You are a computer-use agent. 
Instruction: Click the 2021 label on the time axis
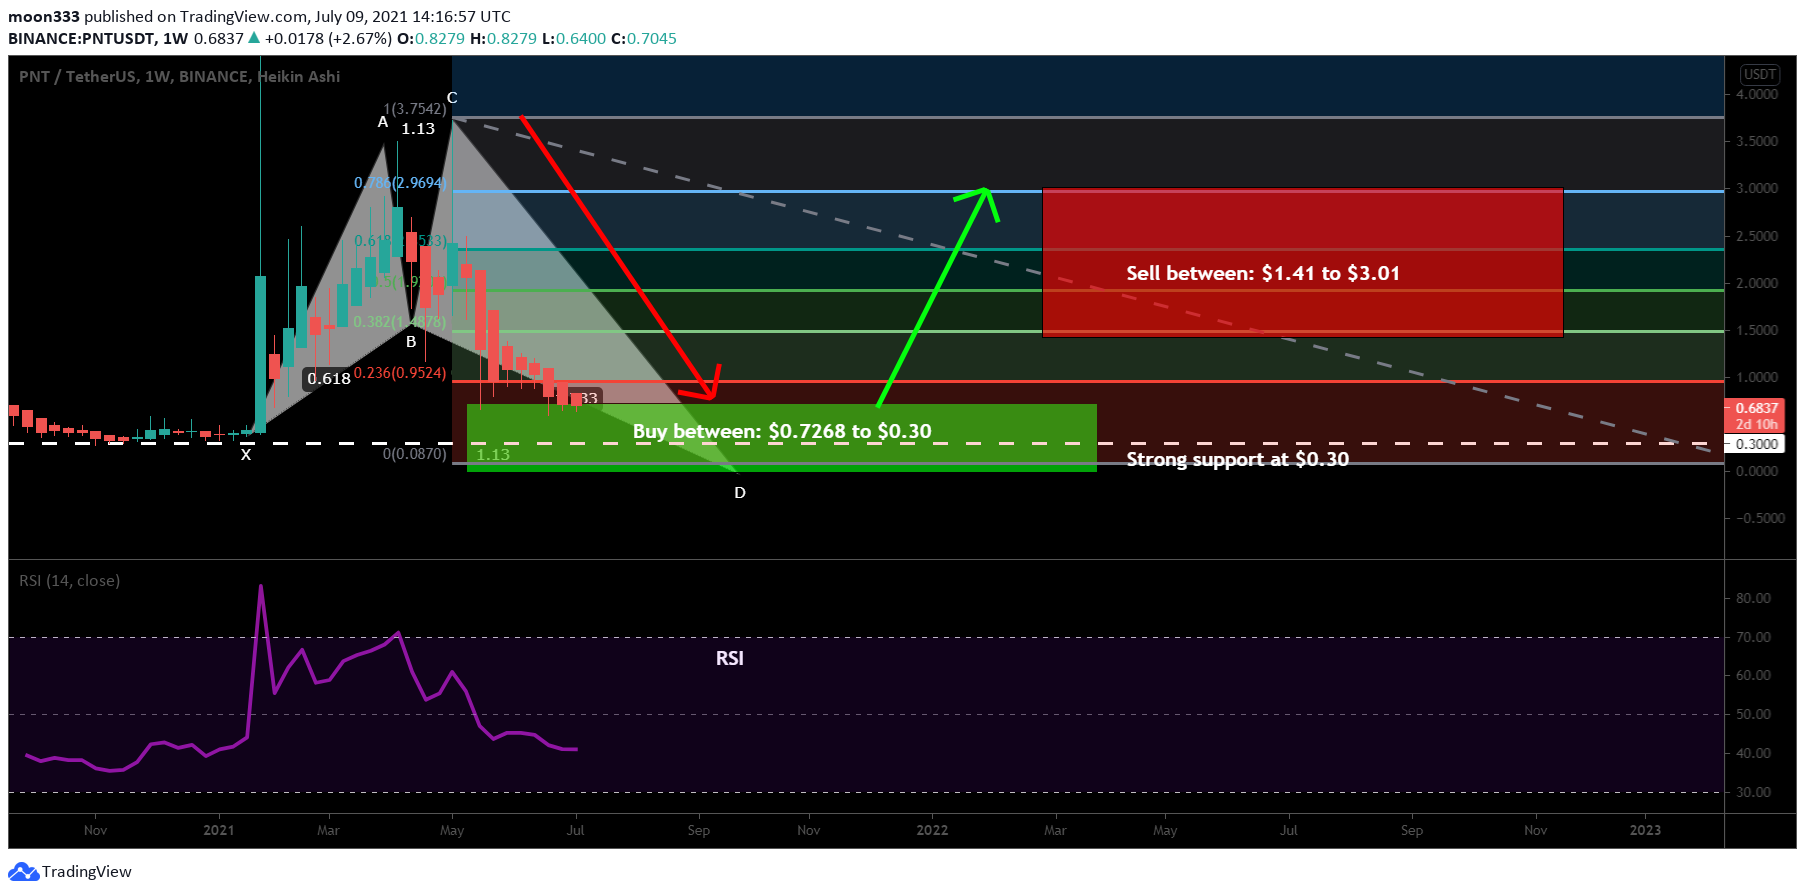(218, 830)
